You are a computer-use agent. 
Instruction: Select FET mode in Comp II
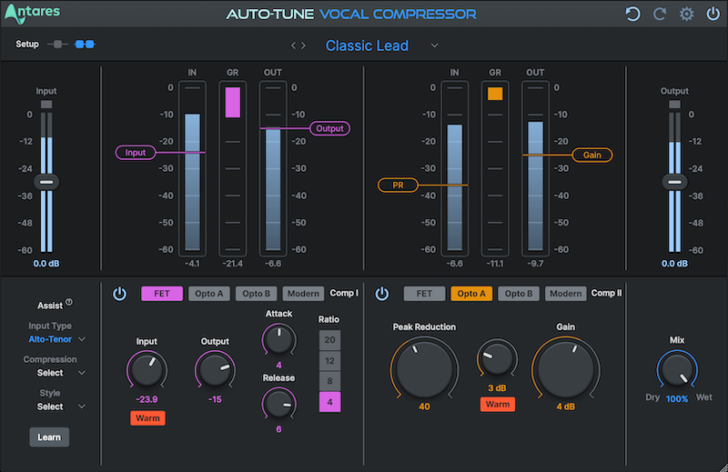[x=424, y=293]
